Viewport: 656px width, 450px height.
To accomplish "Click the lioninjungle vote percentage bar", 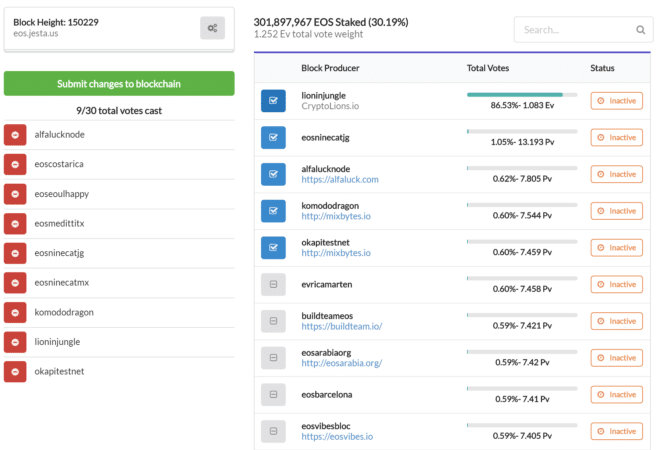I will point(521,95).
